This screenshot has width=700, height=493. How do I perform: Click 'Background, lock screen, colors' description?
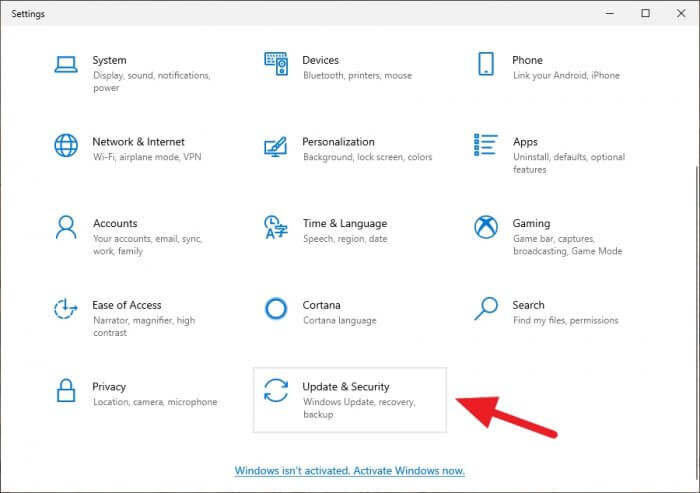tap(367, 157)
